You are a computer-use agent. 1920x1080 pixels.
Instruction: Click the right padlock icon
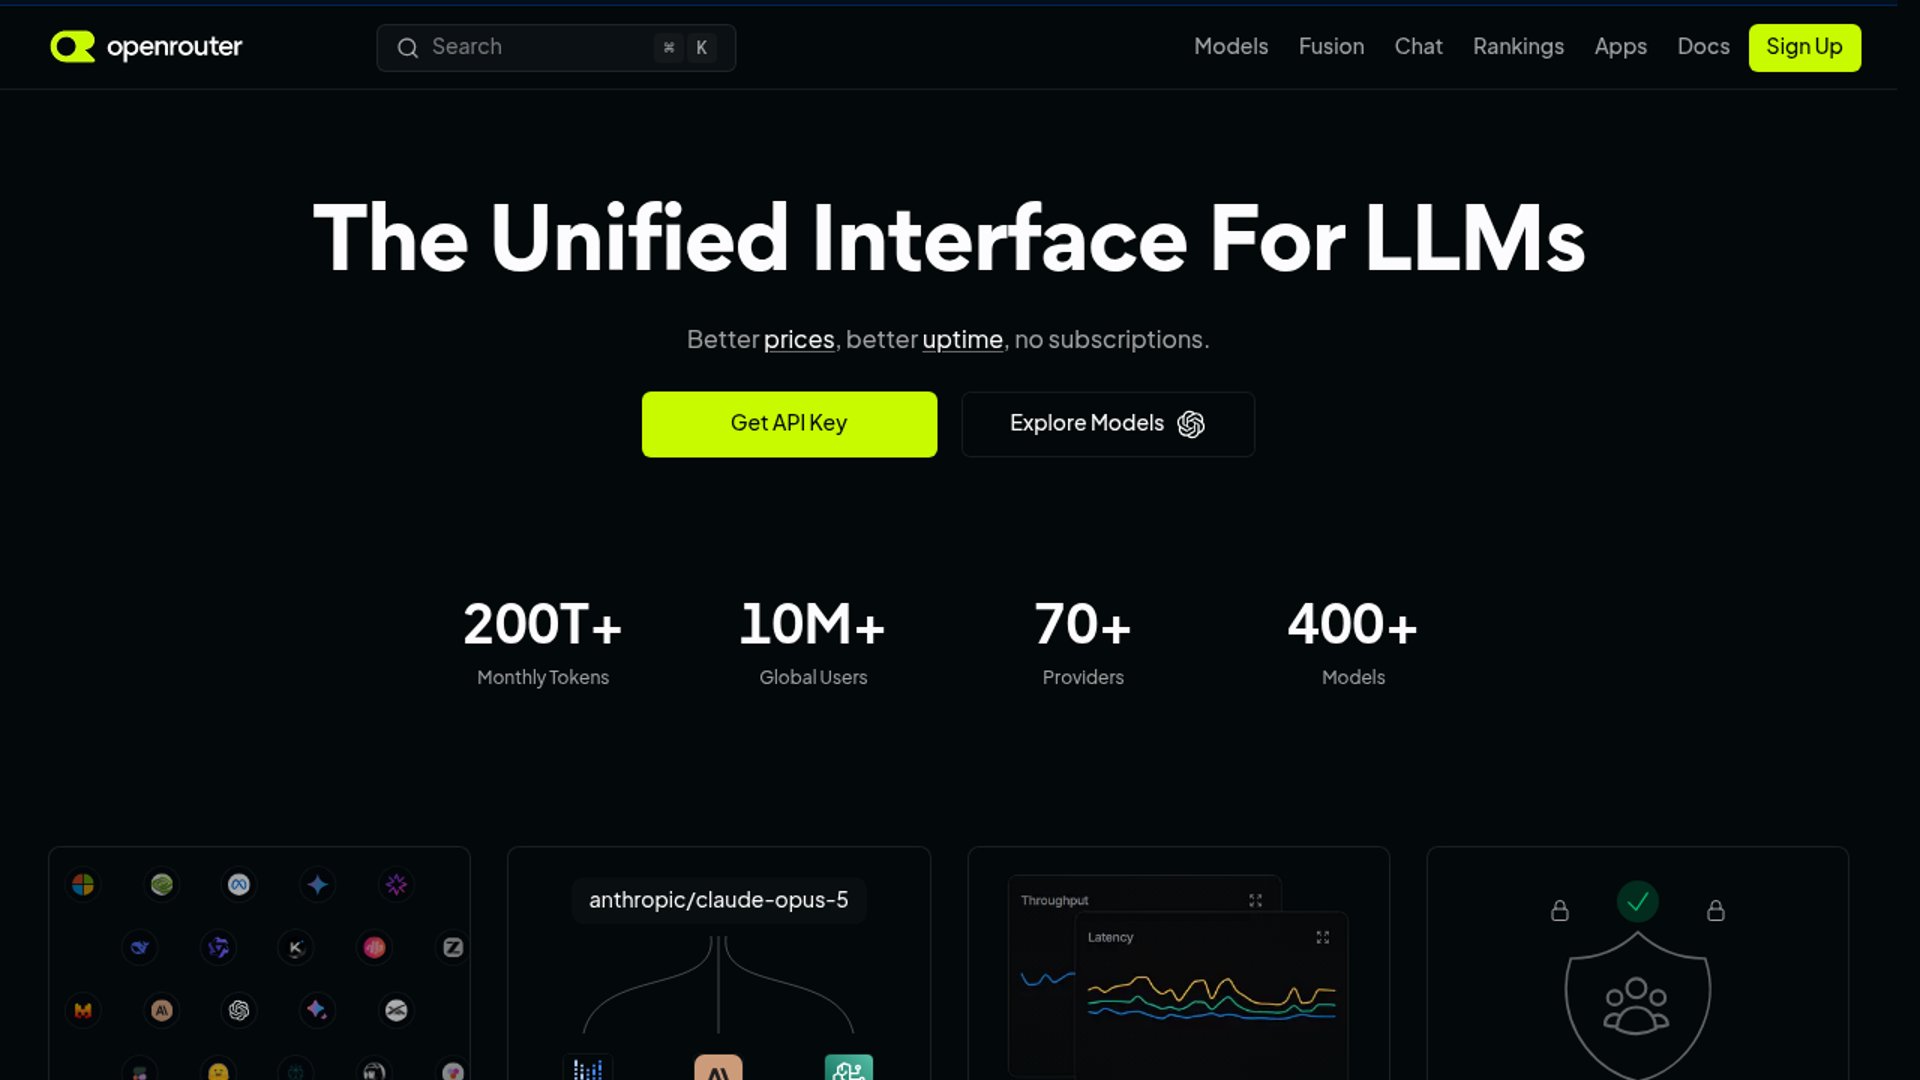[1715, 910]
